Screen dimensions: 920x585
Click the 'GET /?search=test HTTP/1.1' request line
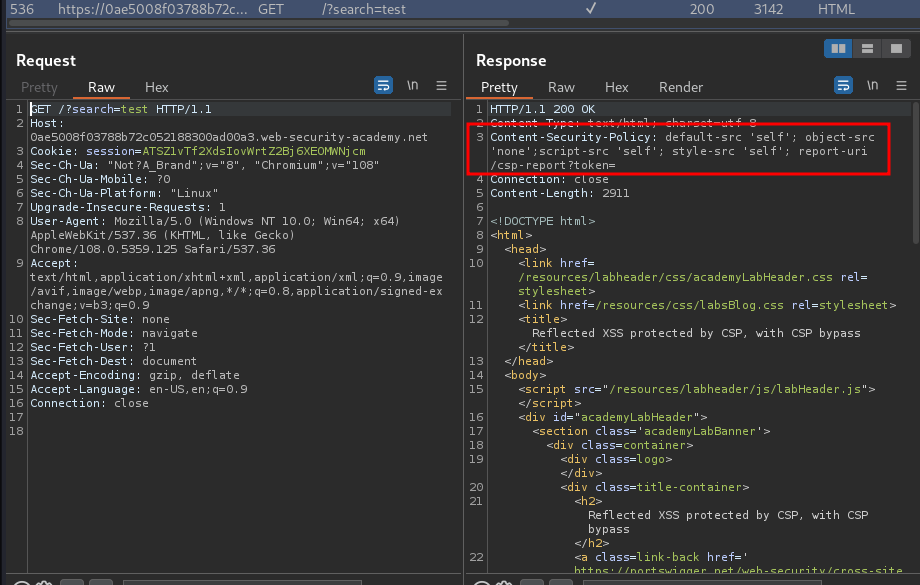point(121,109)
